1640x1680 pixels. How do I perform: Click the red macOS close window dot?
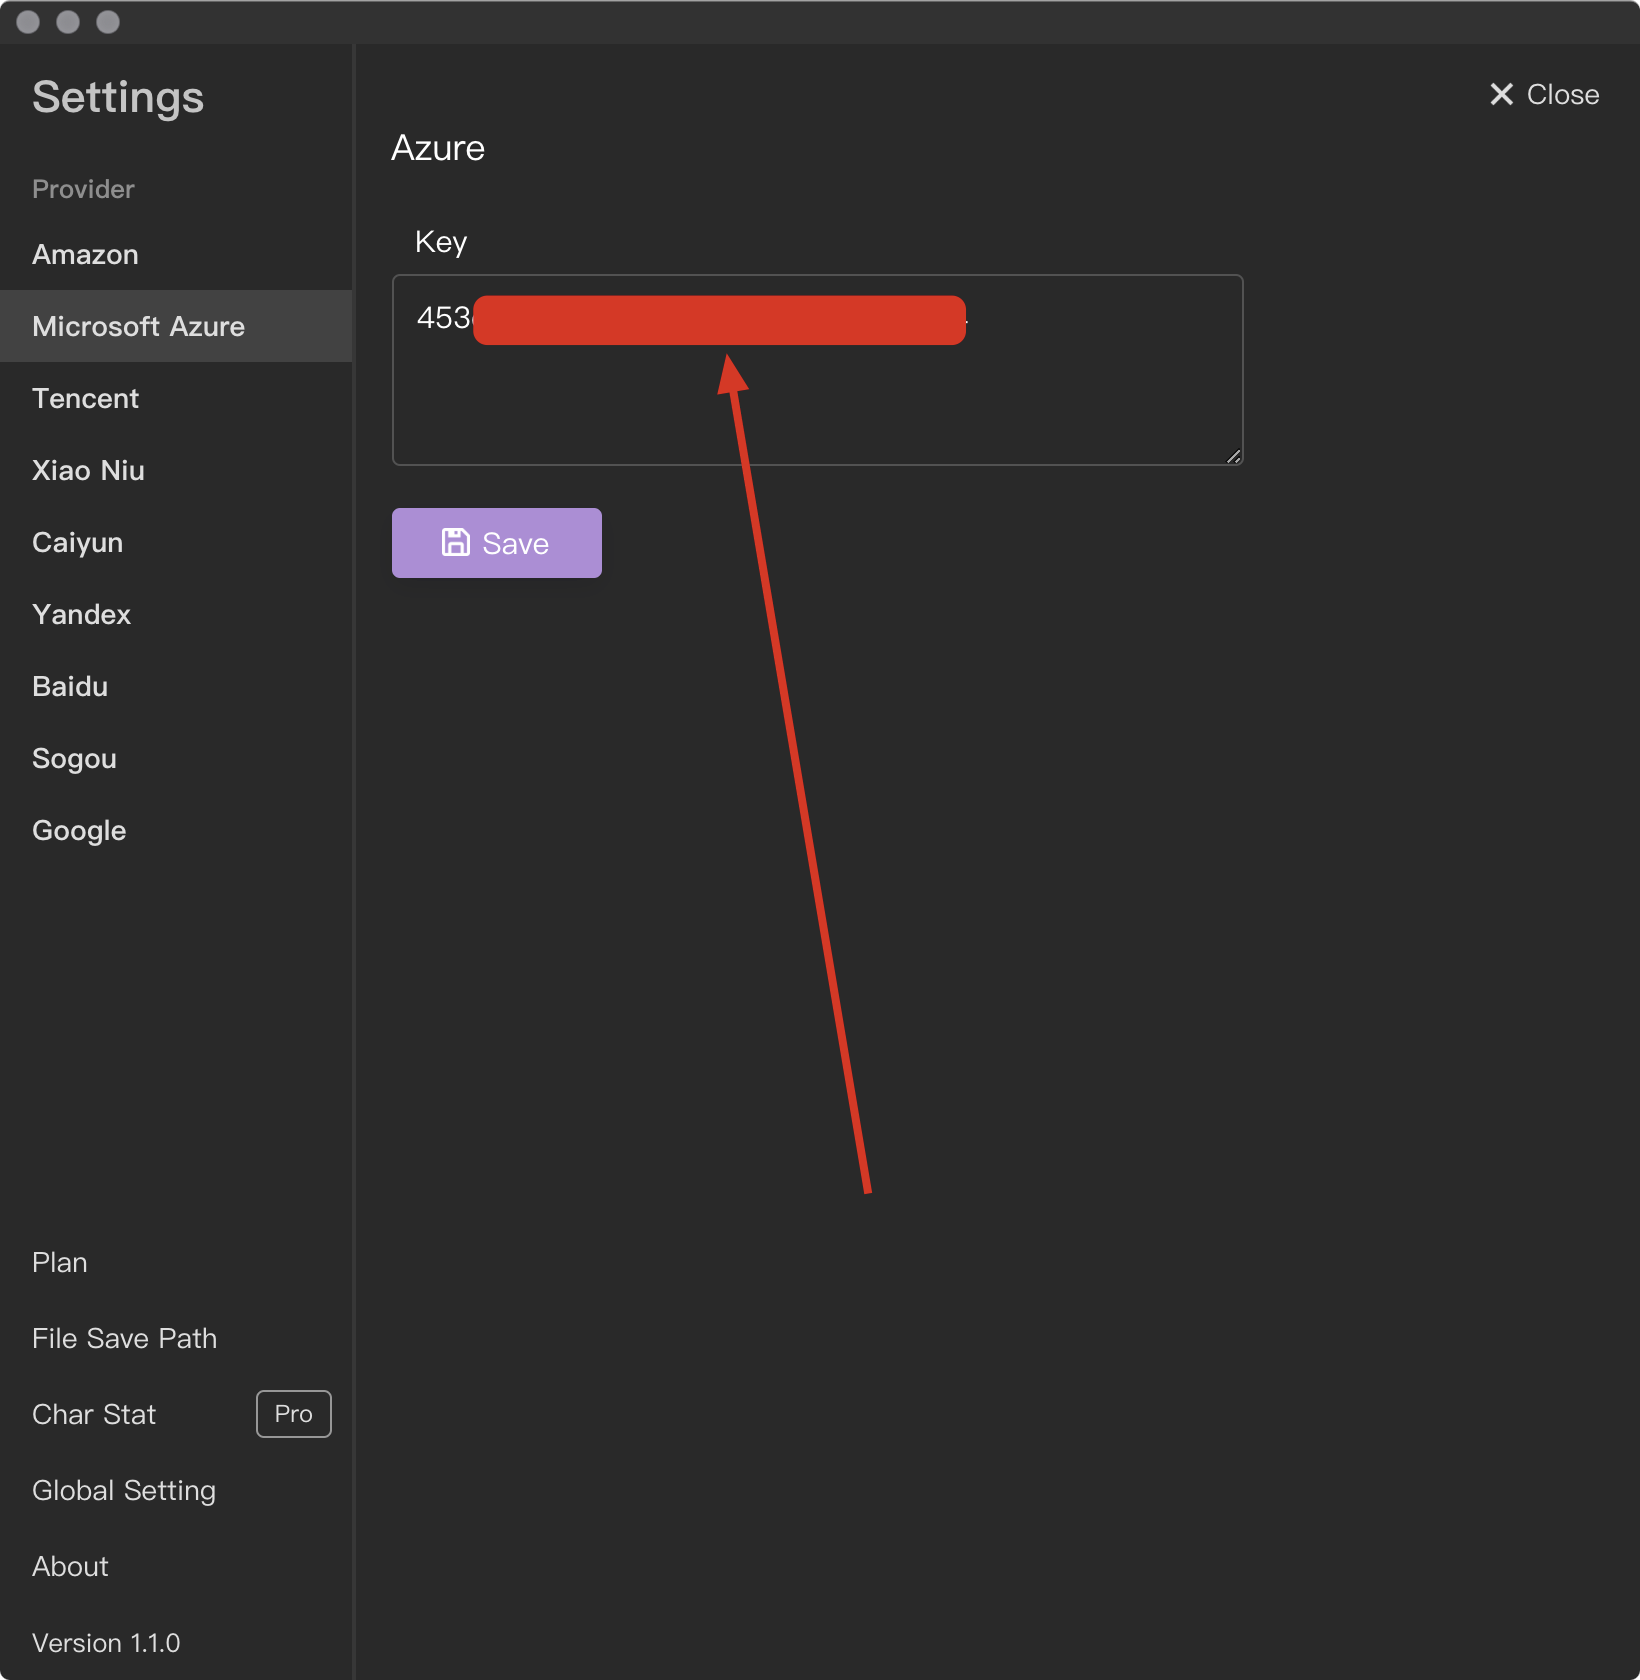pyautogui.click(x=28, y=22)
